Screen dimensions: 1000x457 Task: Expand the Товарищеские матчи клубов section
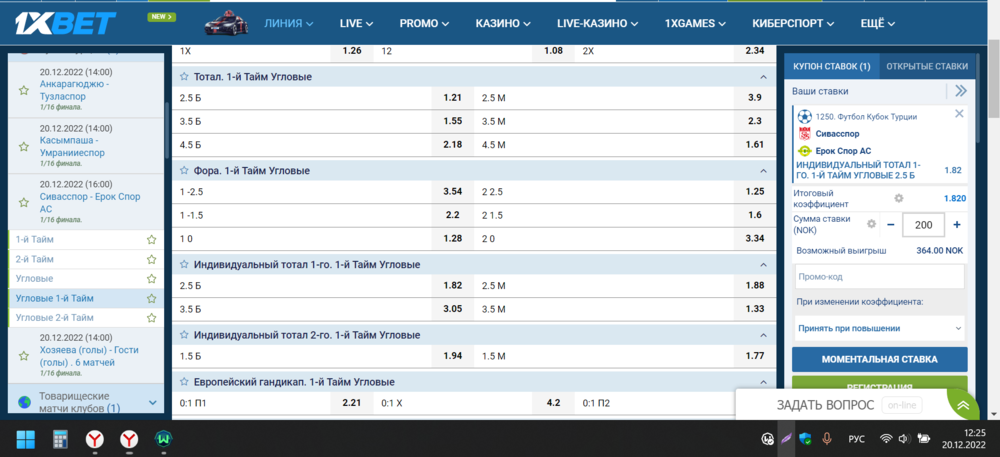pyautogui.click(x=153, y=402)
